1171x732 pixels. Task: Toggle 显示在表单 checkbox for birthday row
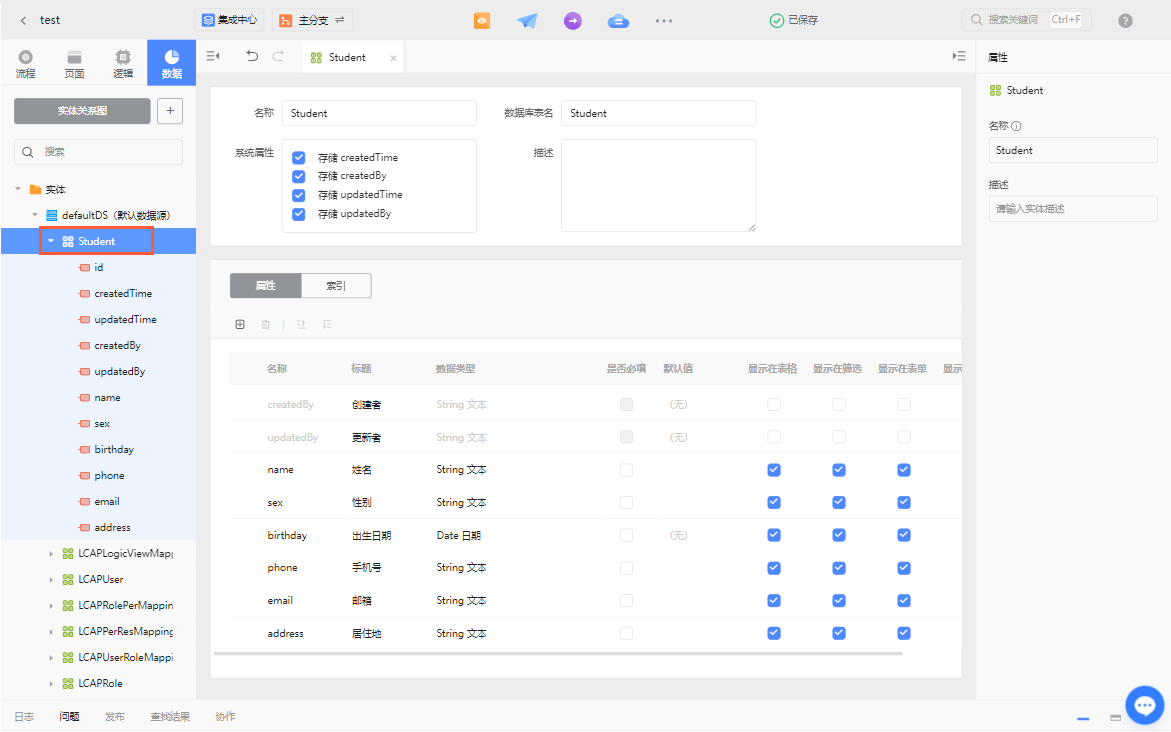tap(904, 535)
